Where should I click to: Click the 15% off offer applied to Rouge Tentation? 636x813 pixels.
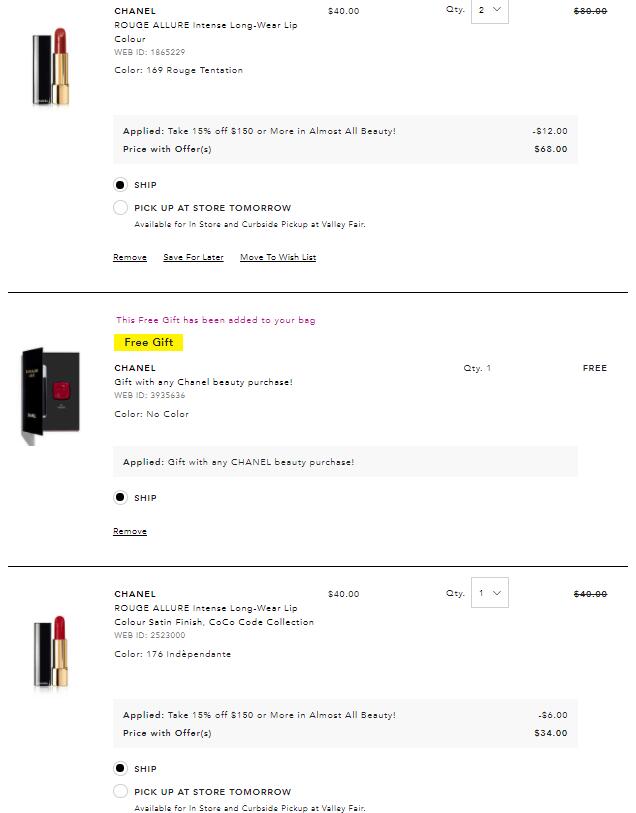point(259,131)
